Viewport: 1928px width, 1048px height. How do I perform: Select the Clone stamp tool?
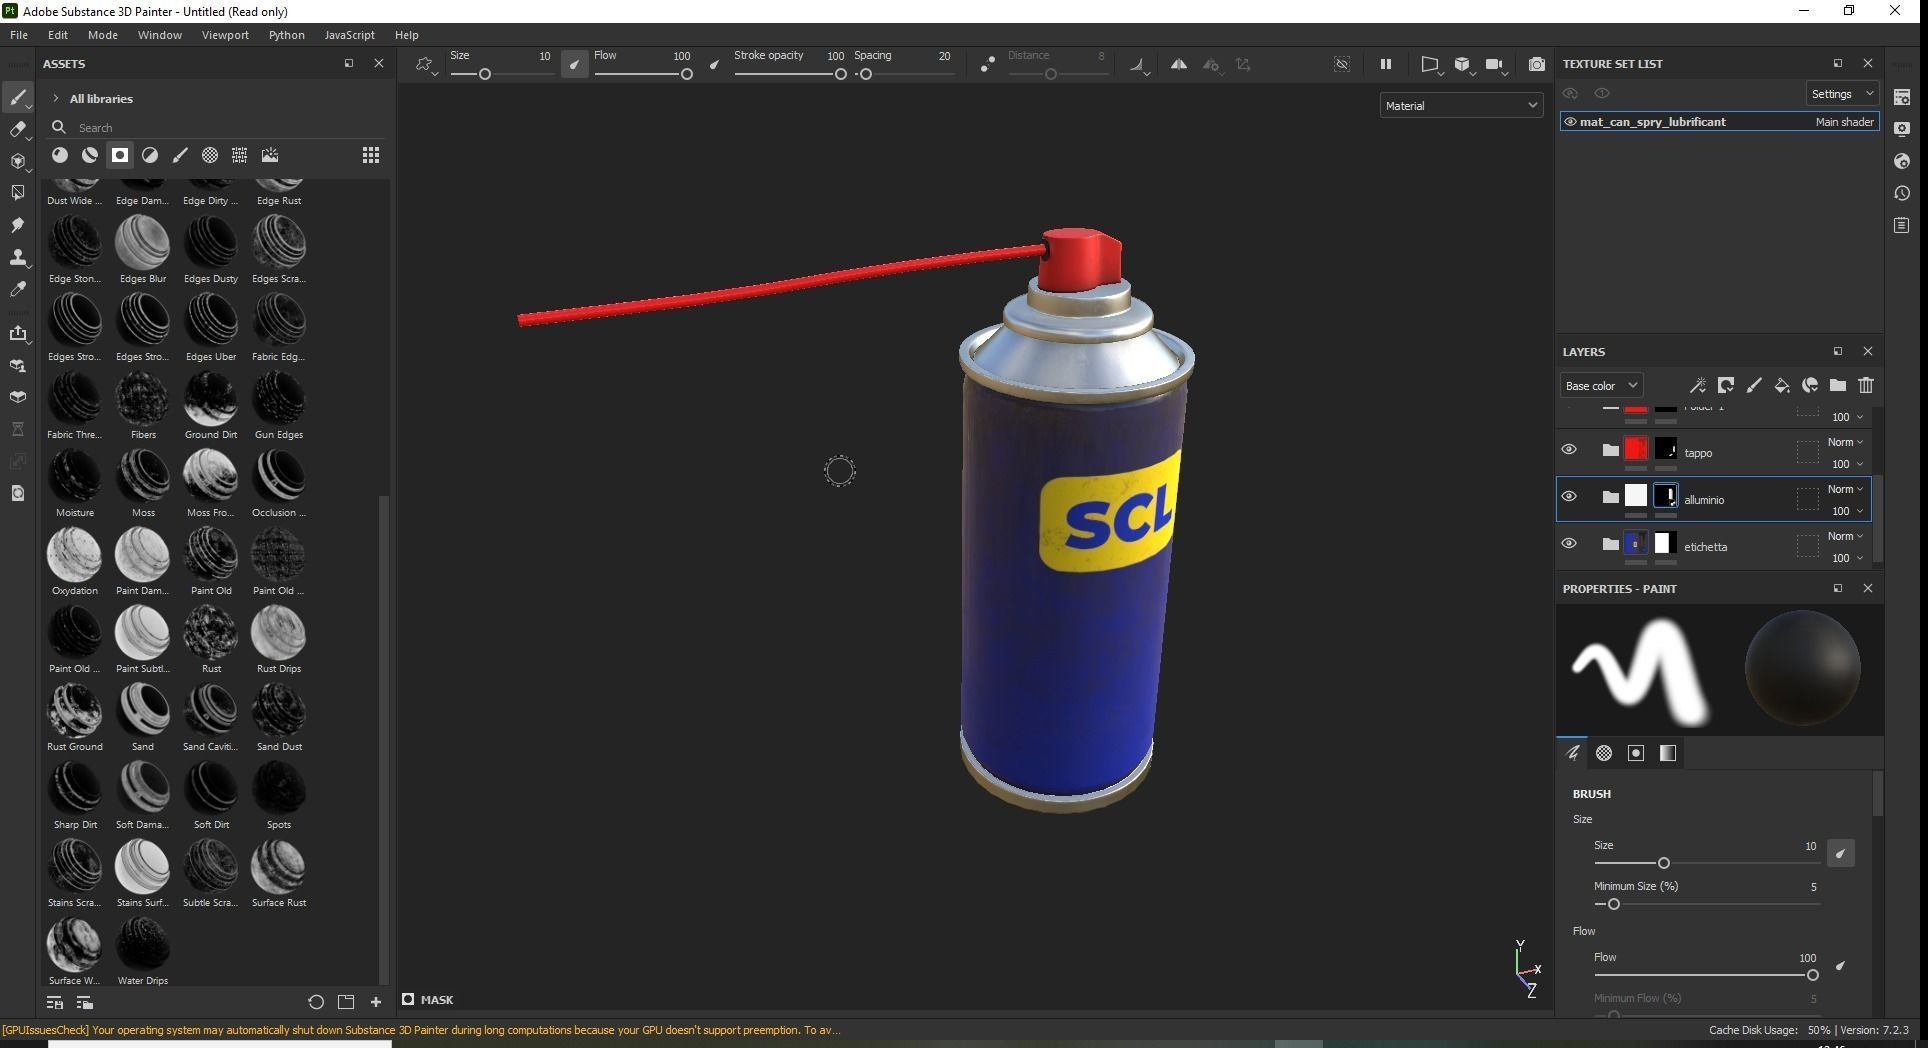click(x=17, y=257)
